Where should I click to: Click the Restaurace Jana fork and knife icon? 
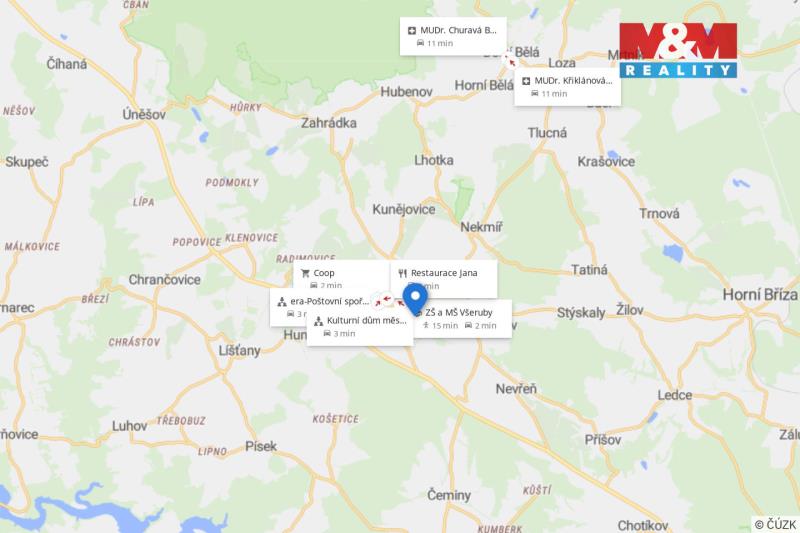(x=403, y=273)
